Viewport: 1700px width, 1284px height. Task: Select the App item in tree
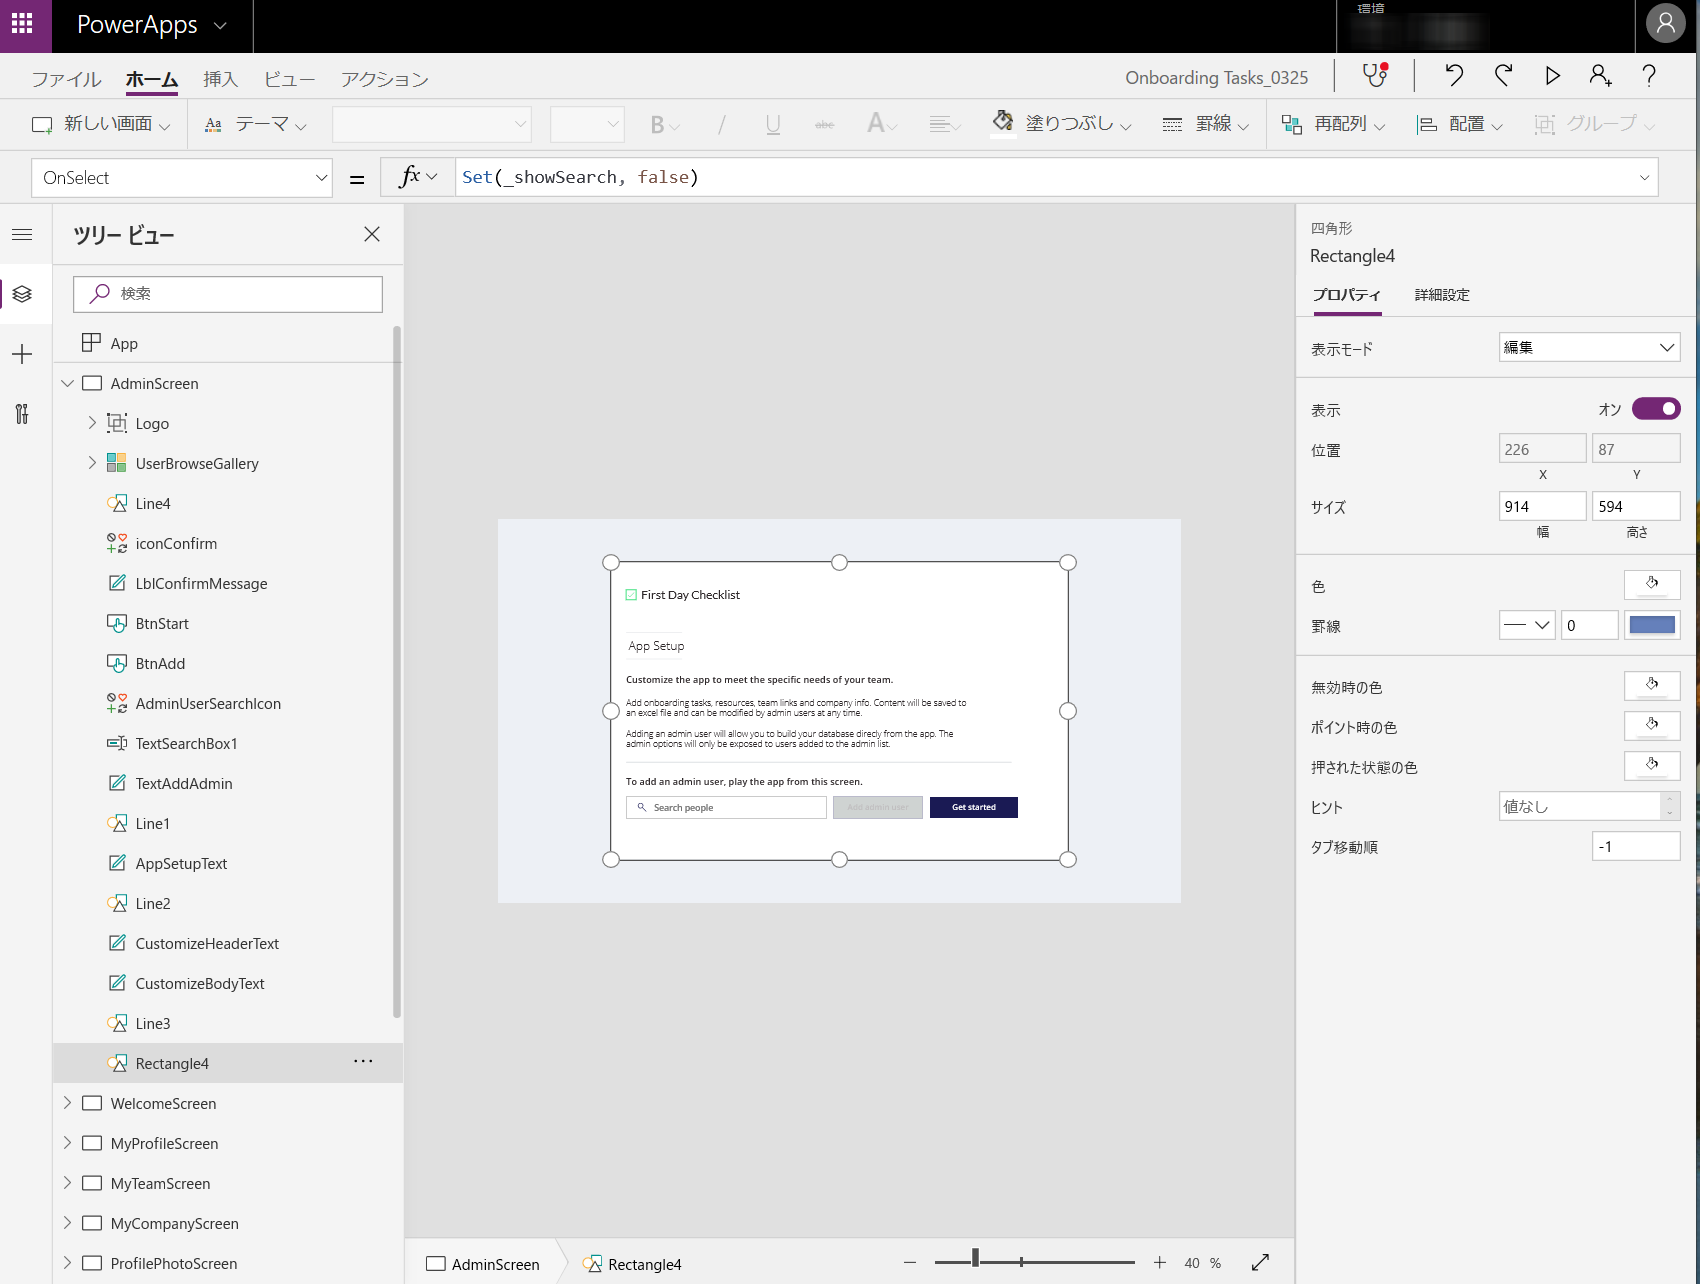228,343
